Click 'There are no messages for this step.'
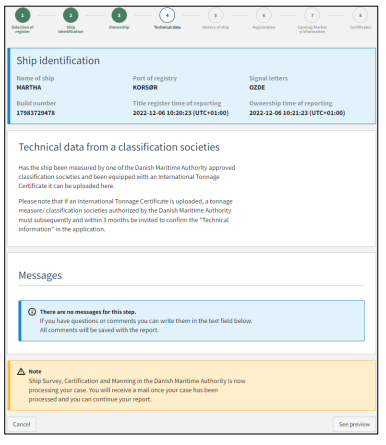 (88, 312)
